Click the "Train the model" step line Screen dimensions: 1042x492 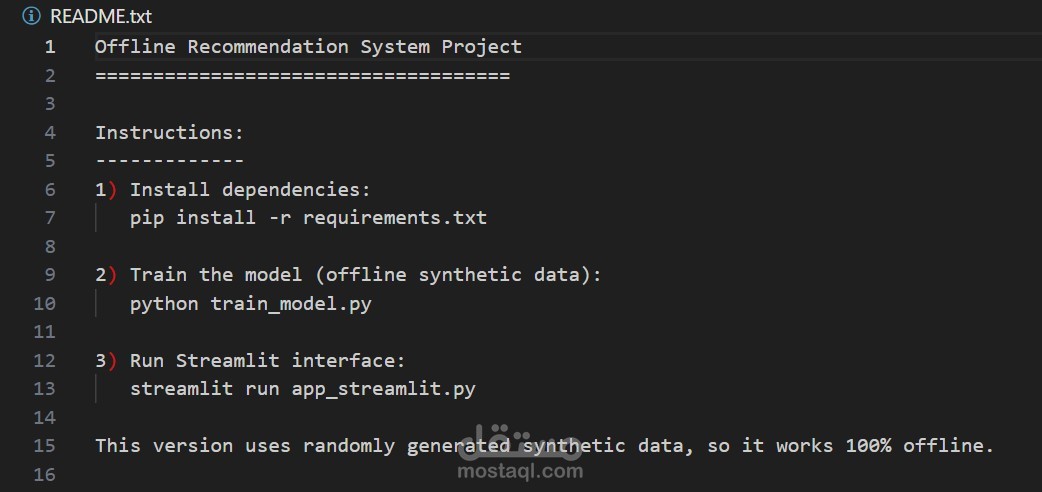tap(365, 275)
